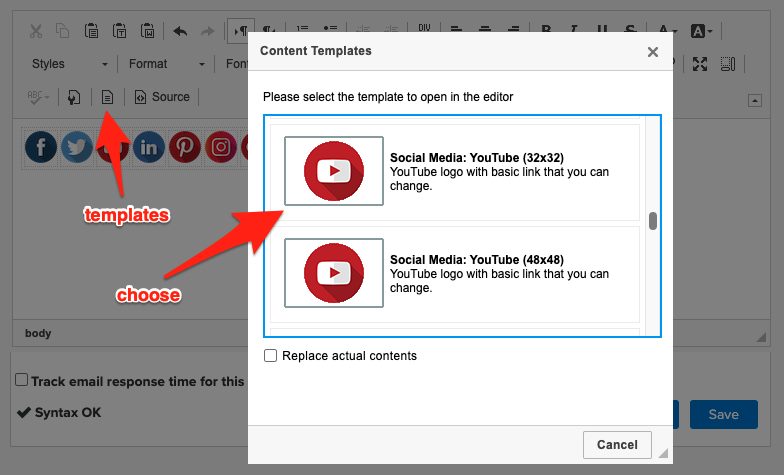Open the Styles dropdown
784x475 pixels.
coord(68,64)
